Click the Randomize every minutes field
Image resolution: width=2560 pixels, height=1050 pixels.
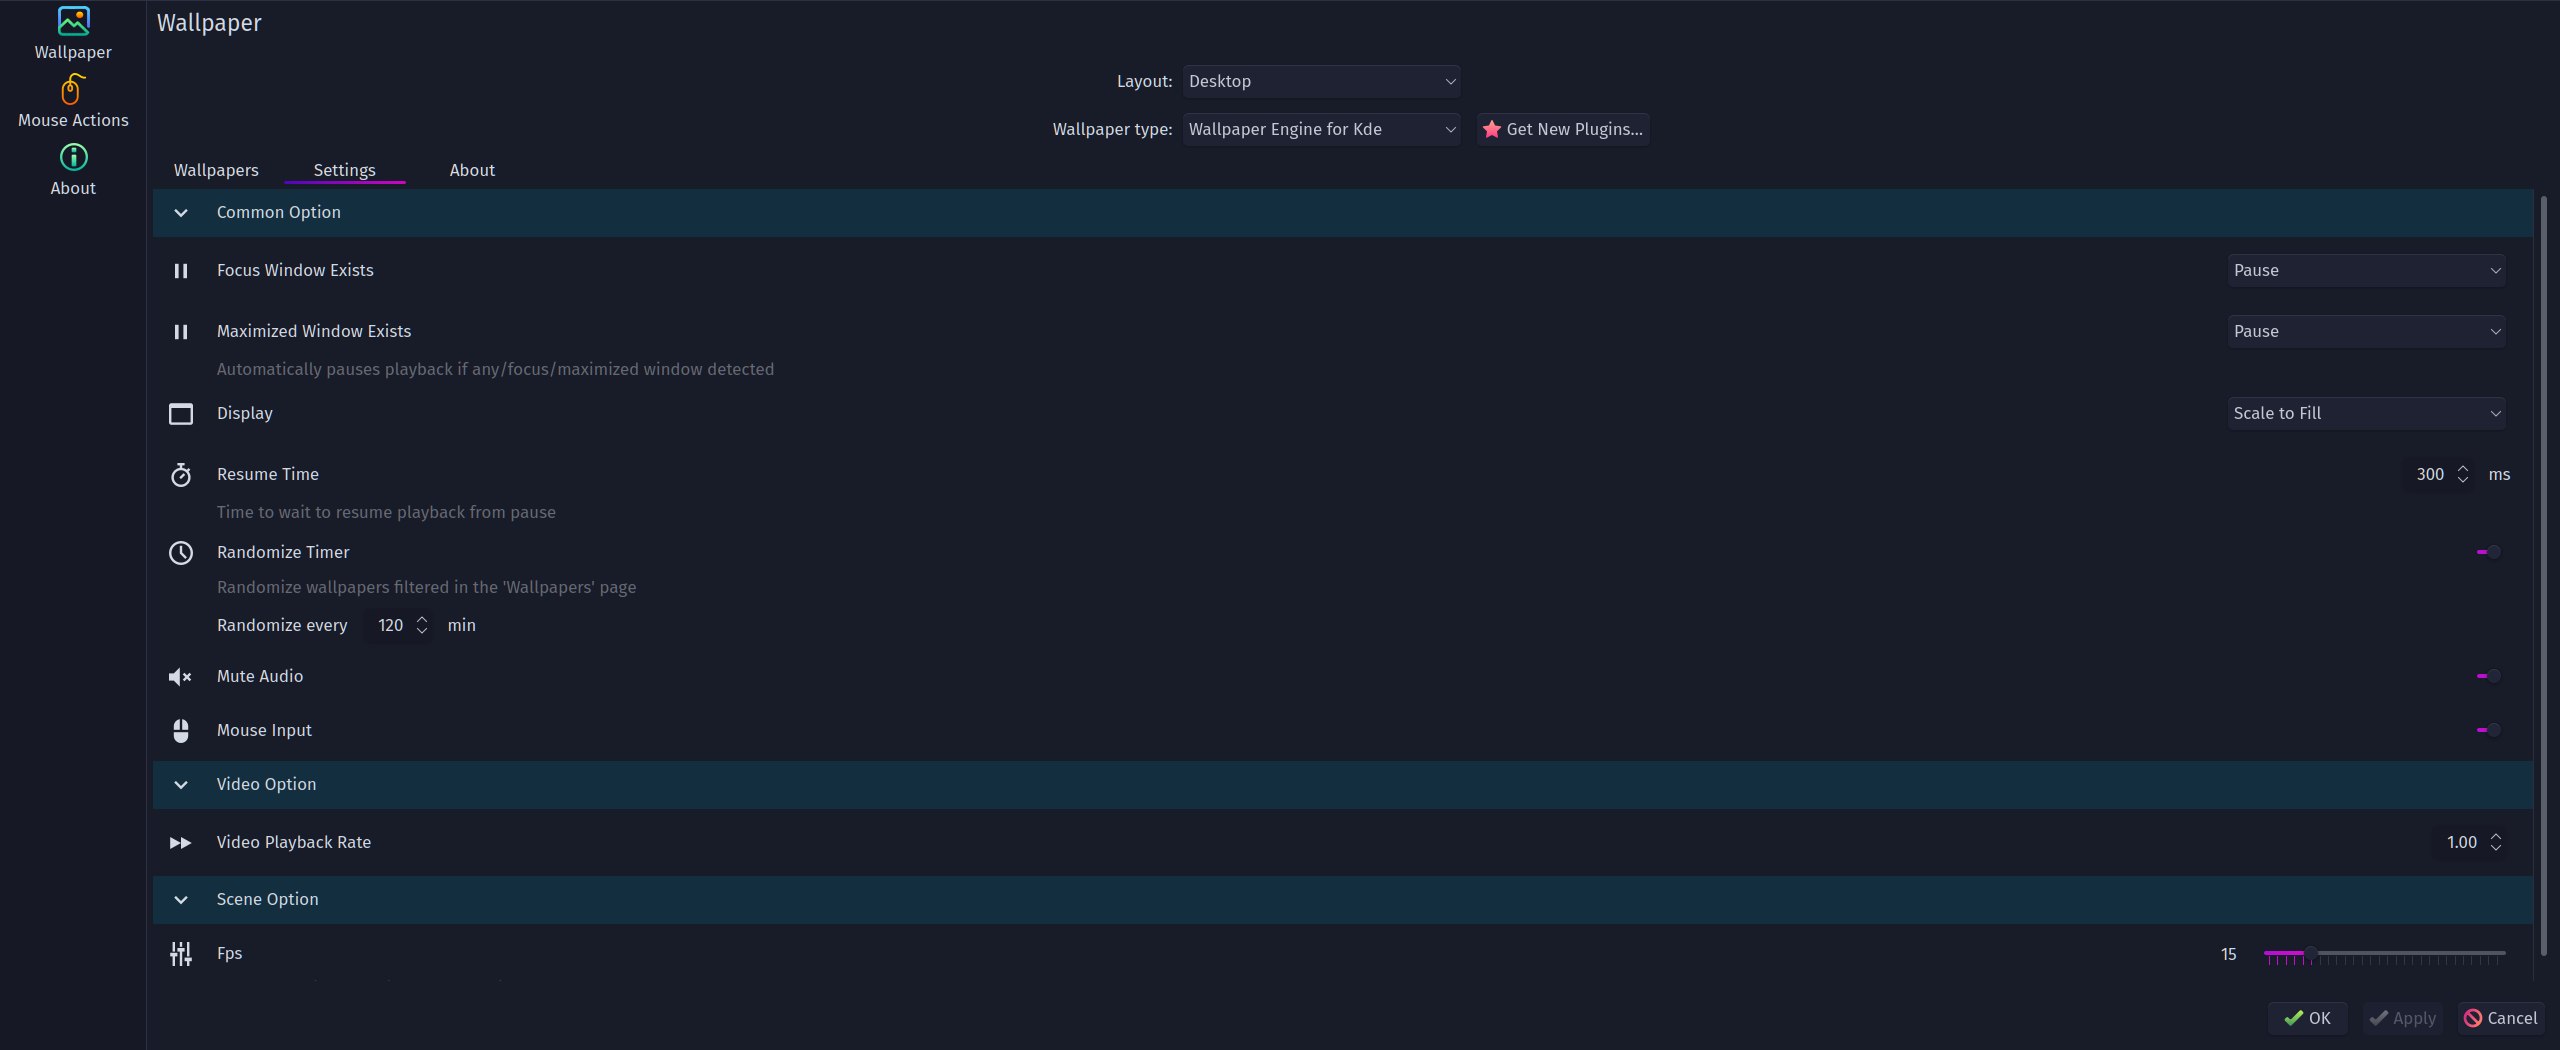[390, 625]
